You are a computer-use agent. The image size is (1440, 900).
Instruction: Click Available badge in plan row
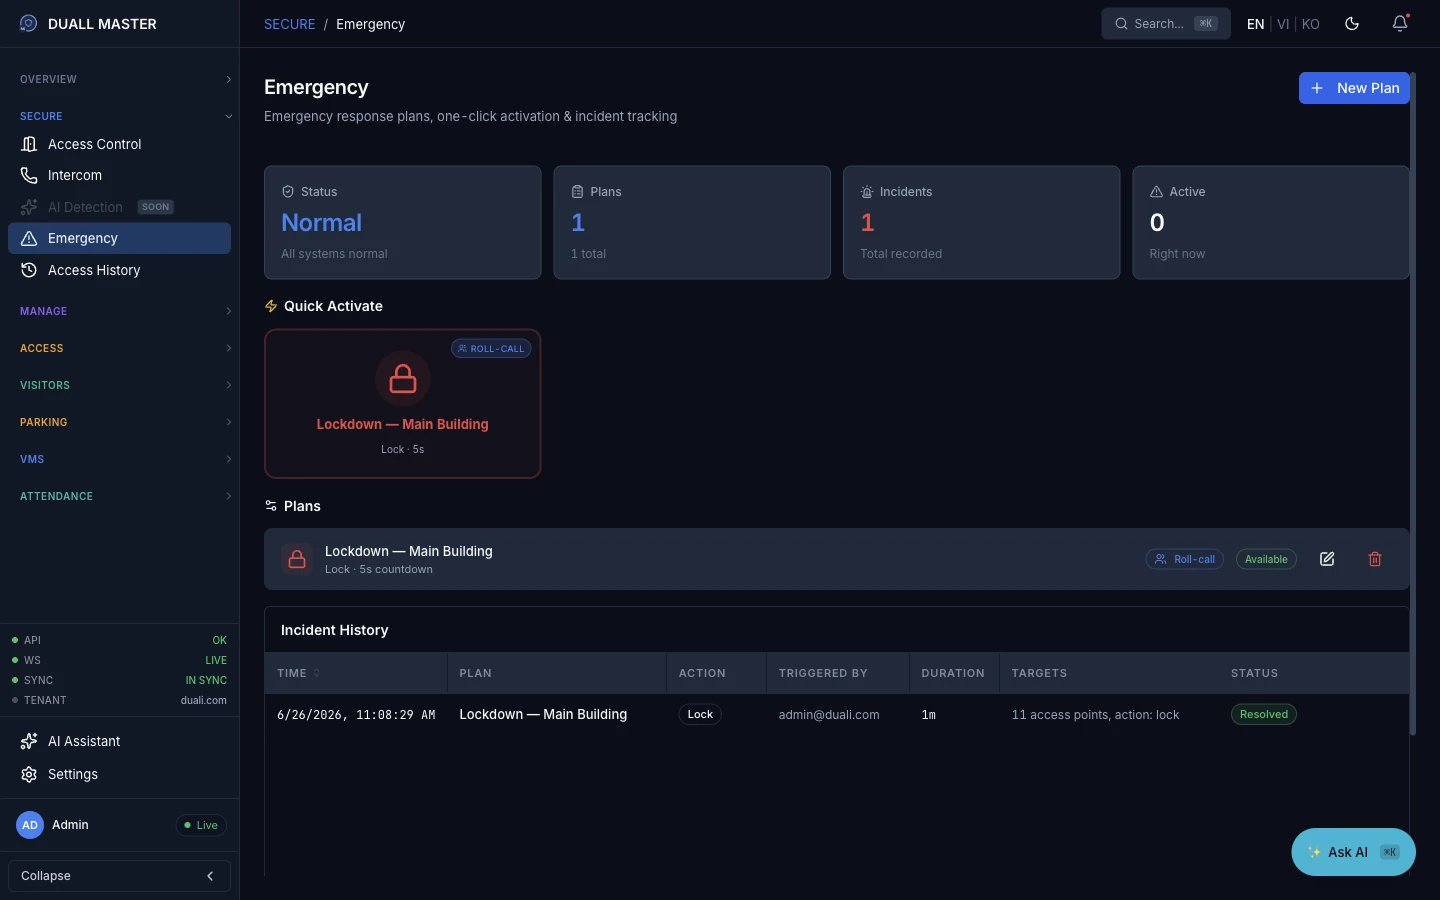[1266, 559]
